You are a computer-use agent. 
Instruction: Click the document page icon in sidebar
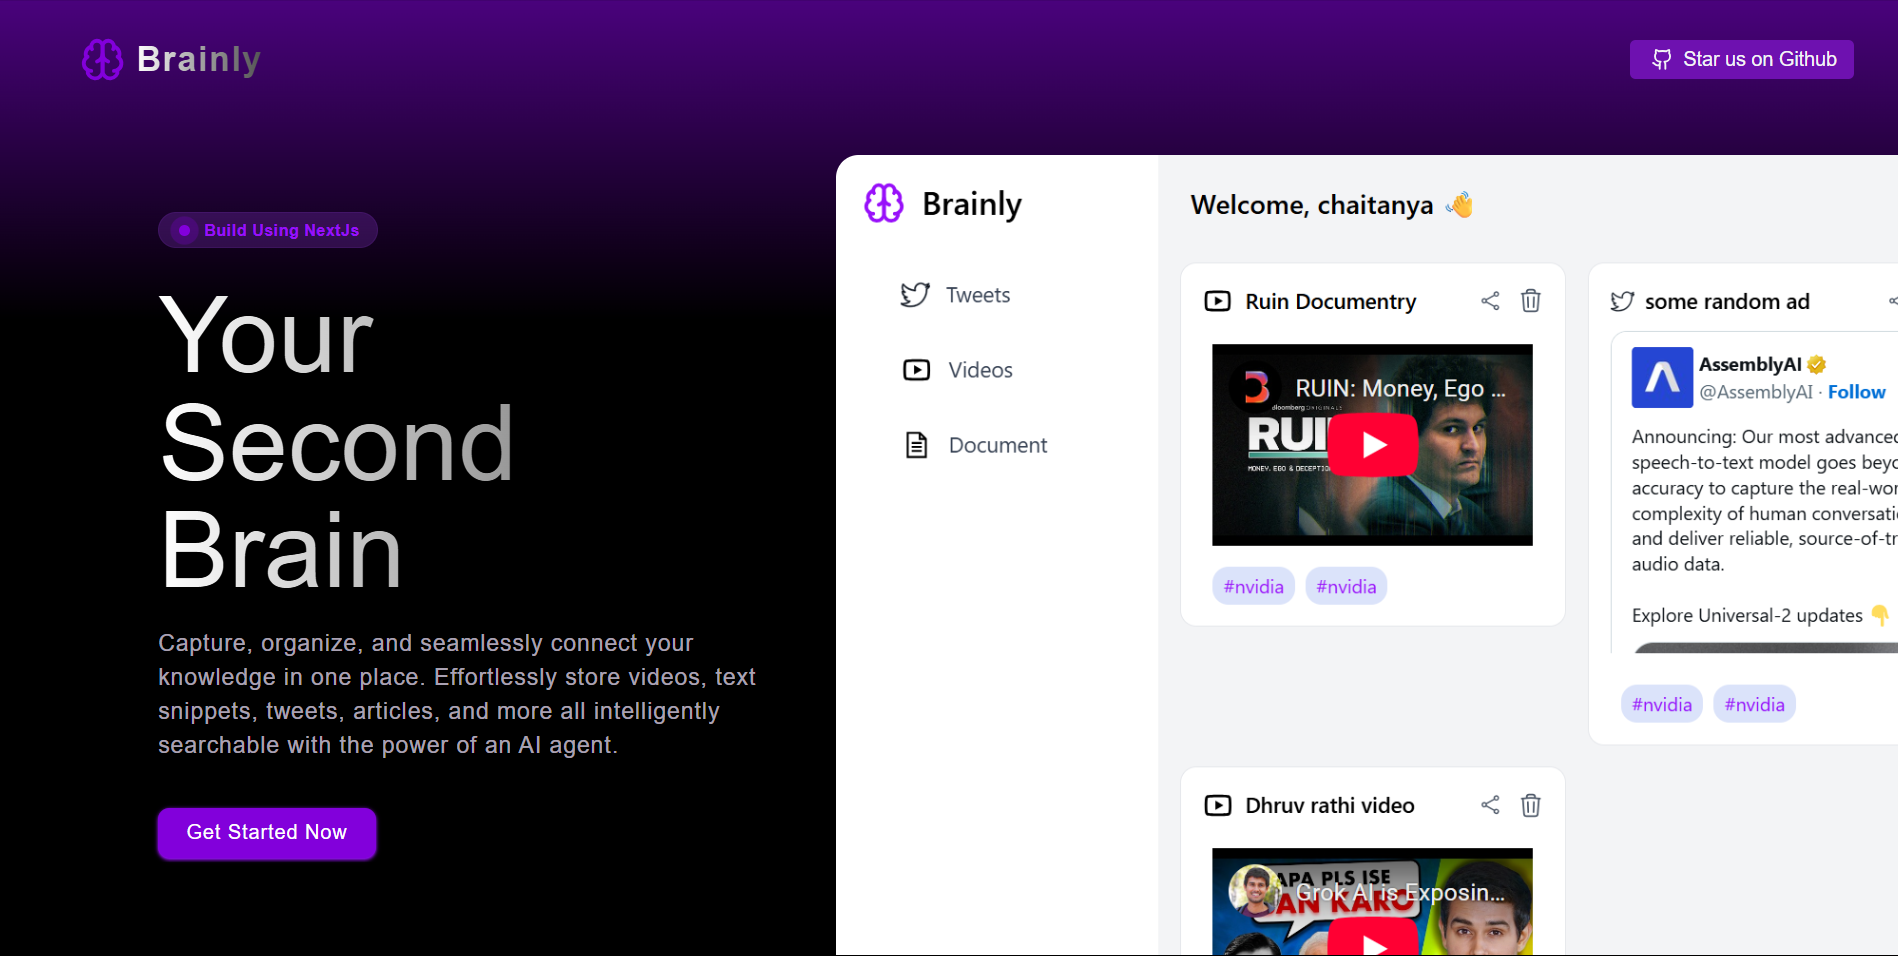click(916, 445)
